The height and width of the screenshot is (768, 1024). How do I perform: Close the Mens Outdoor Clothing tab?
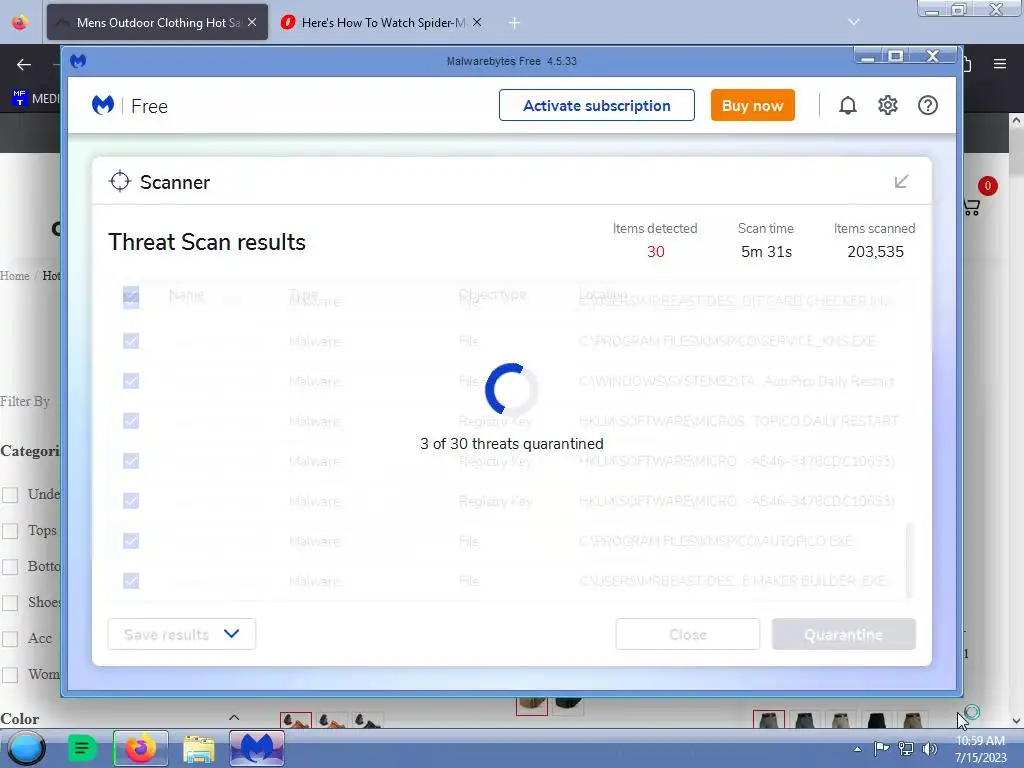click(x=252, y=22)
